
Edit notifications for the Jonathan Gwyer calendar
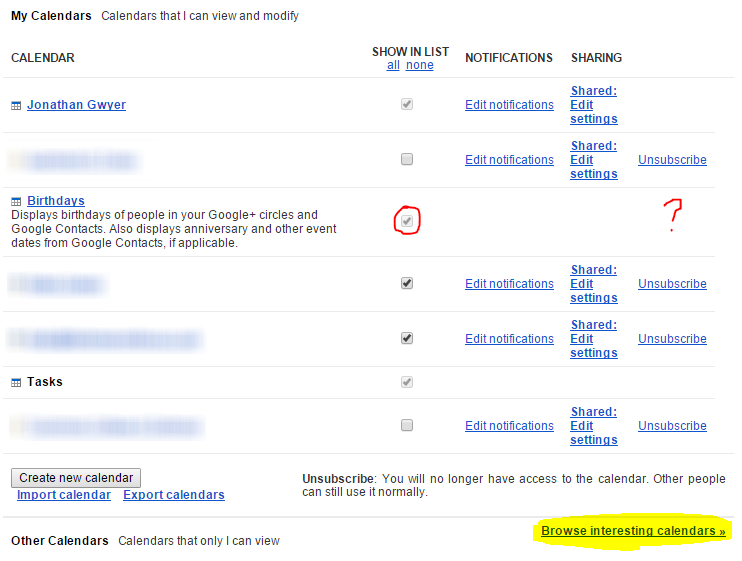tap(509, 105)
